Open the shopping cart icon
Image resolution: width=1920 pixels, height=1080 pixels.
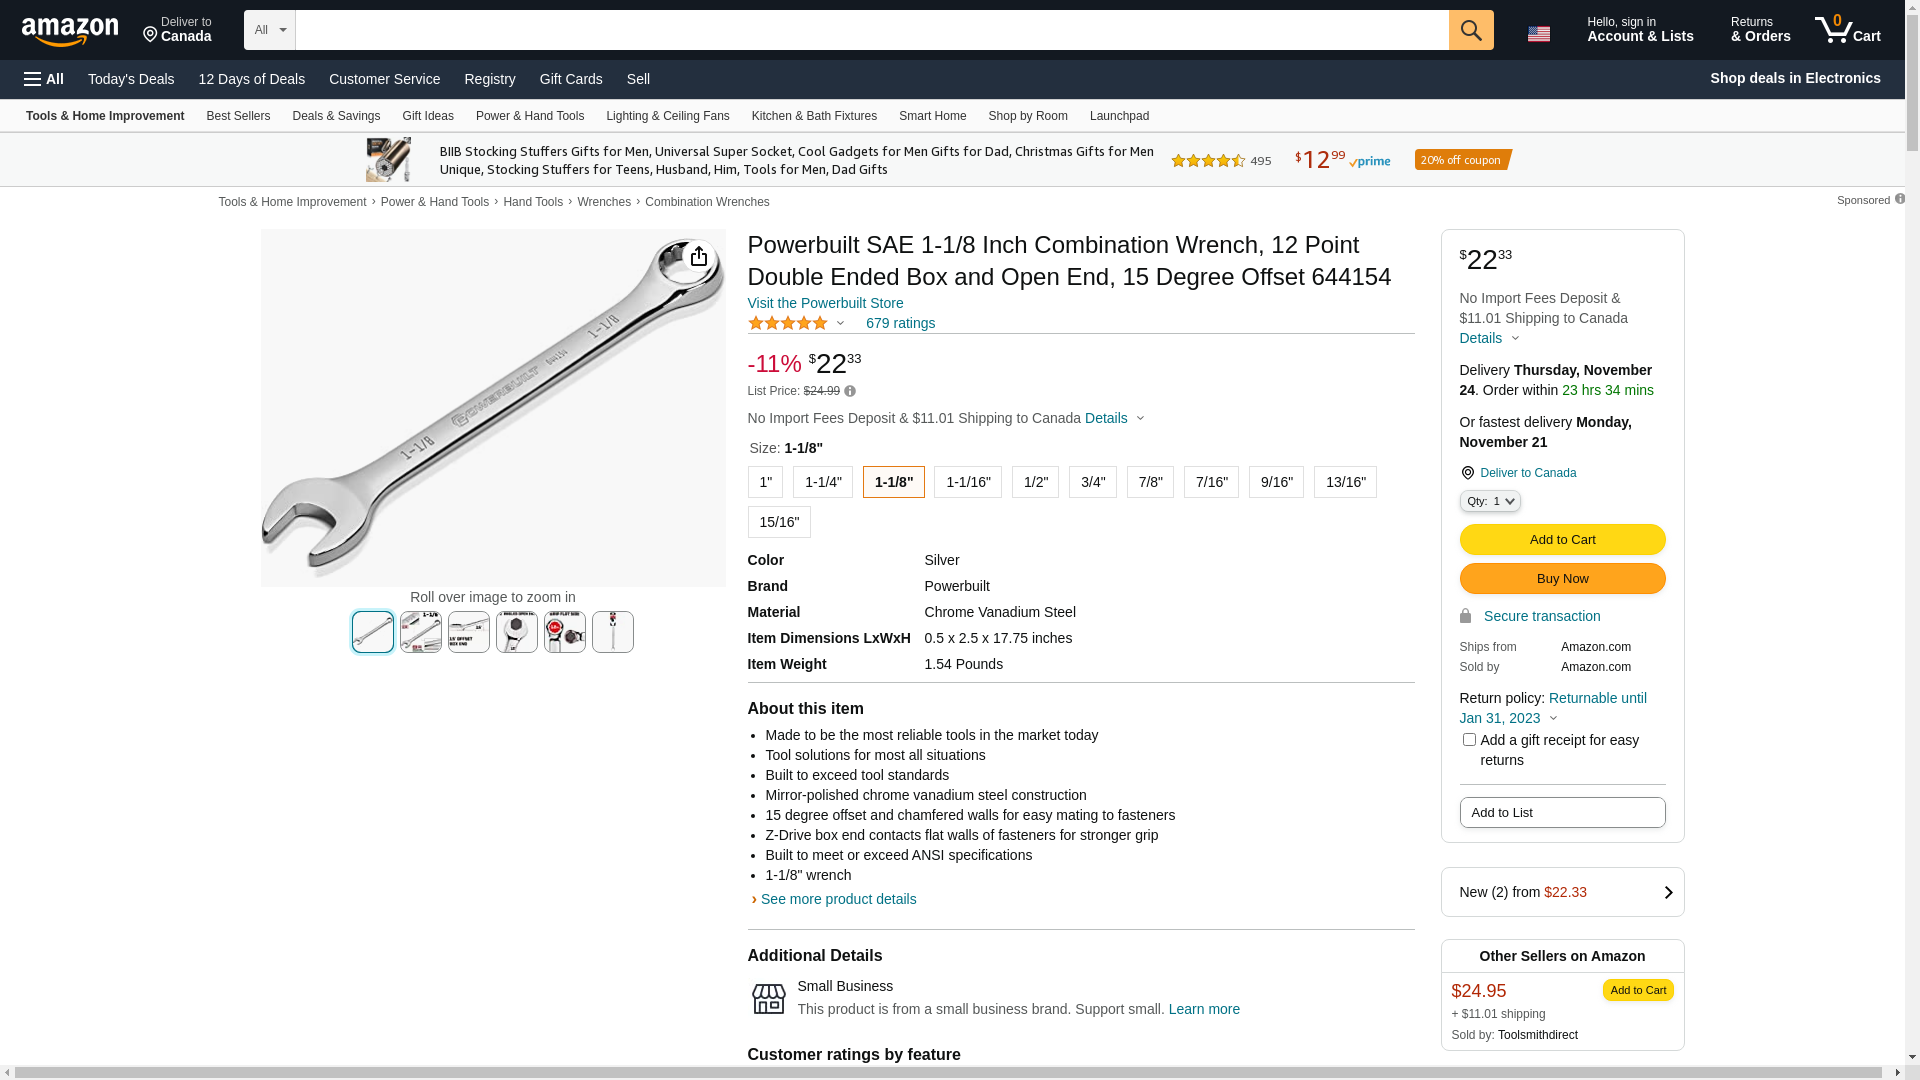[1847, 29]
